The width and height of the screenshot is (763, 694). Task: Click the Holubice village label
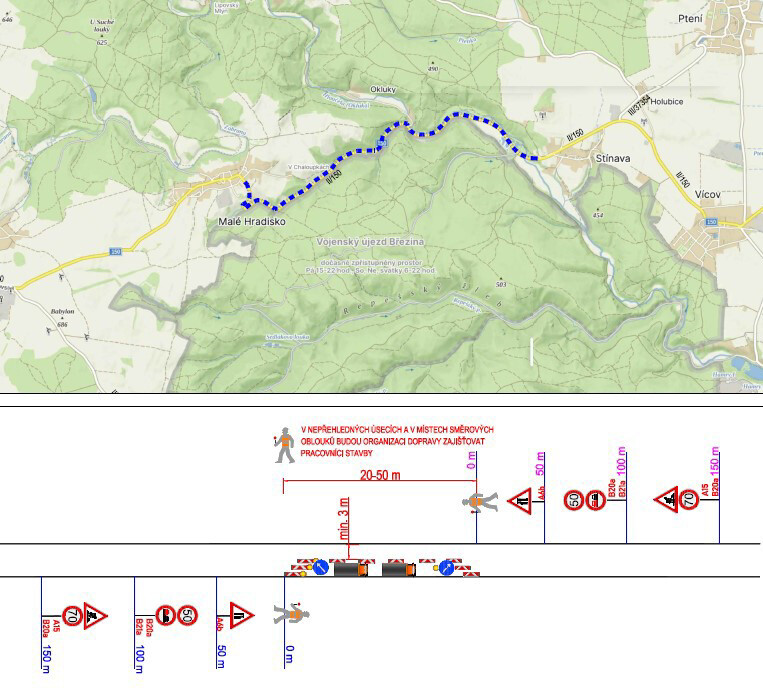point(667,102)
